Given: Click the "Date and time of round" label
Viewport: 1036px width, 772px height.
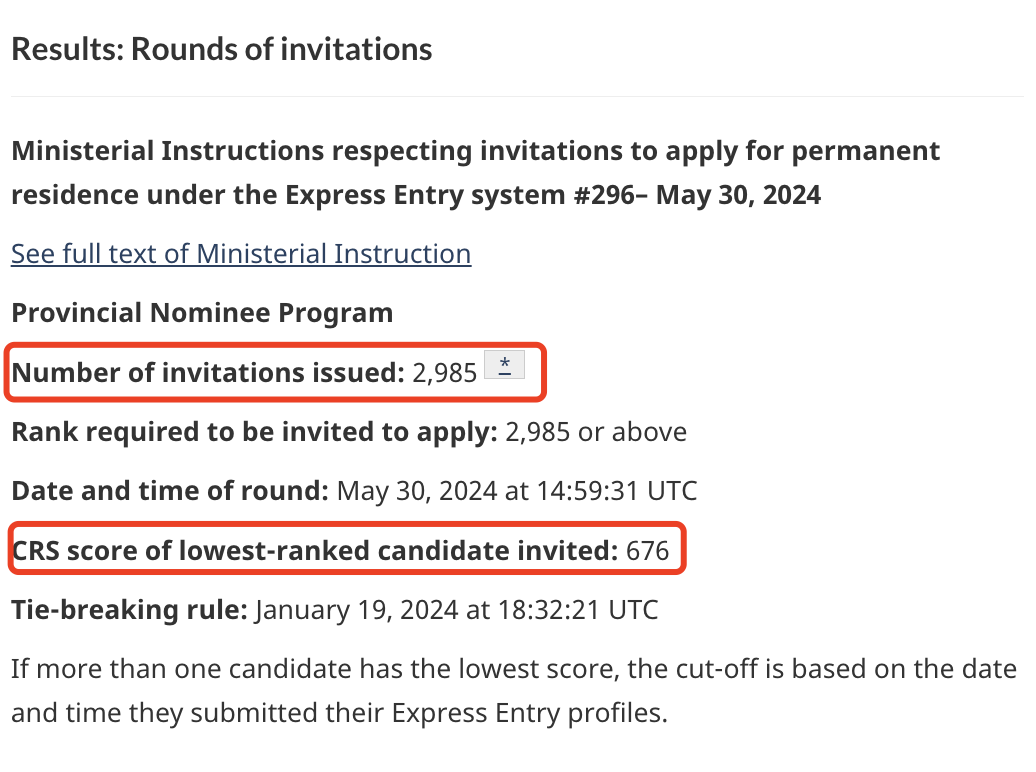Looking at the screenshot, I should point(170,492).
